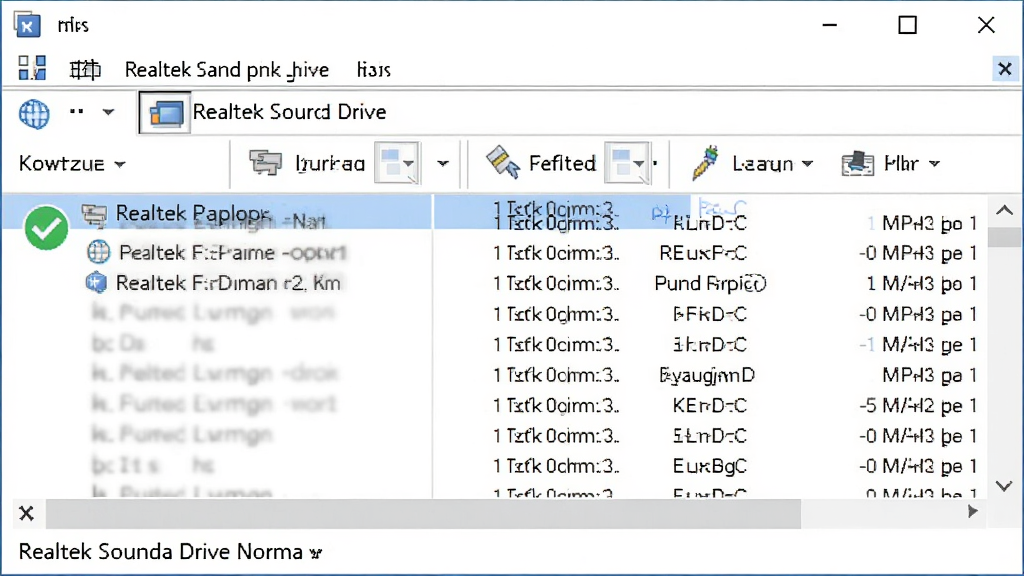Viewport: 1024px width, 576px height.
Task: Open the view selector next to Feflted
Action: (628, 163)
